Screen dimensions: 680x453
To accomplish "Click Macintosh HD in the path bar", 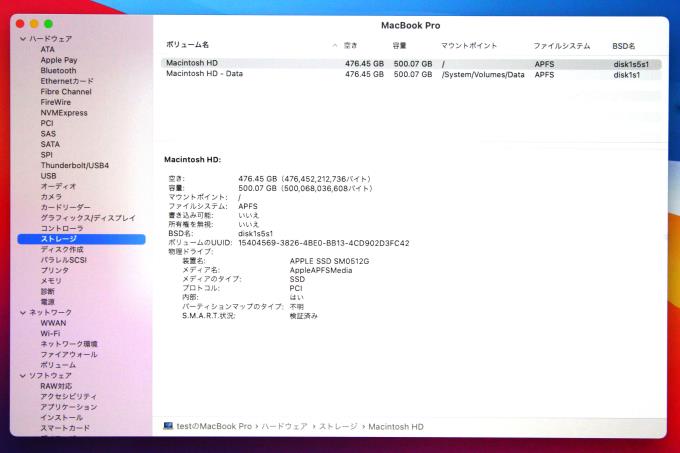I will (x=396, y=427).
